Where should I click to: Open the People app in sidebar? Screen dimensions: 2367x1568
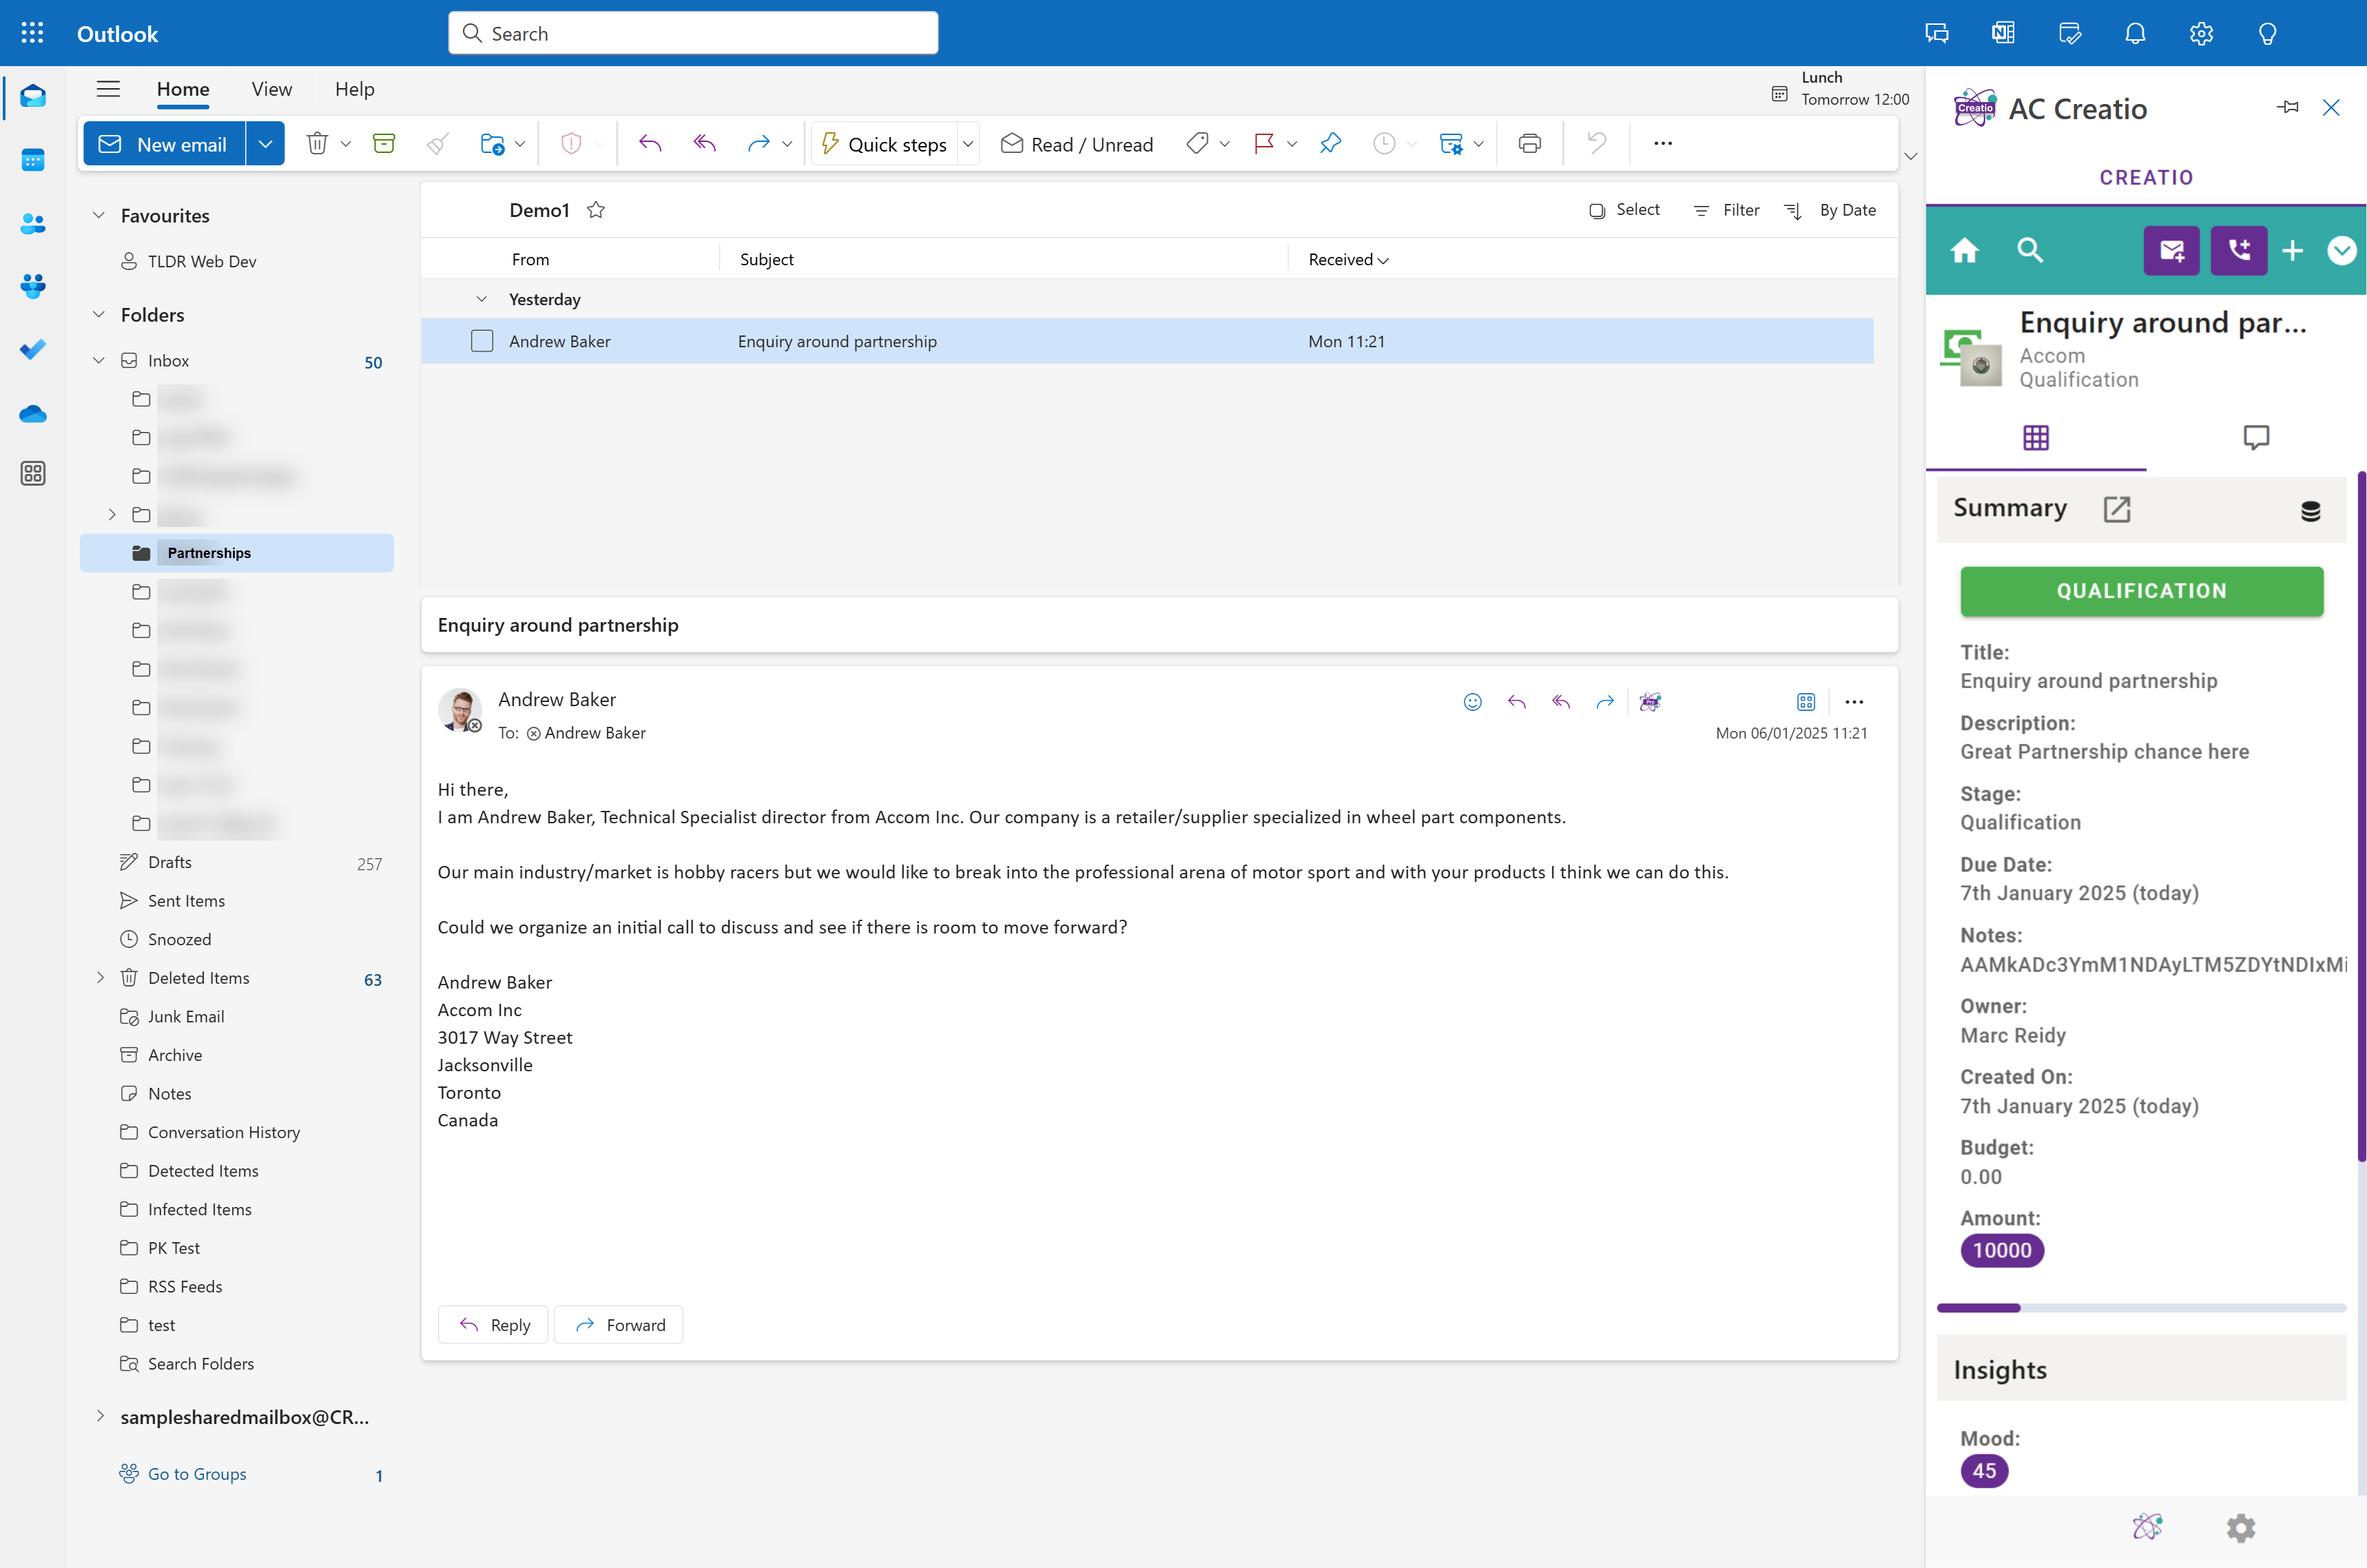point(33,224)
